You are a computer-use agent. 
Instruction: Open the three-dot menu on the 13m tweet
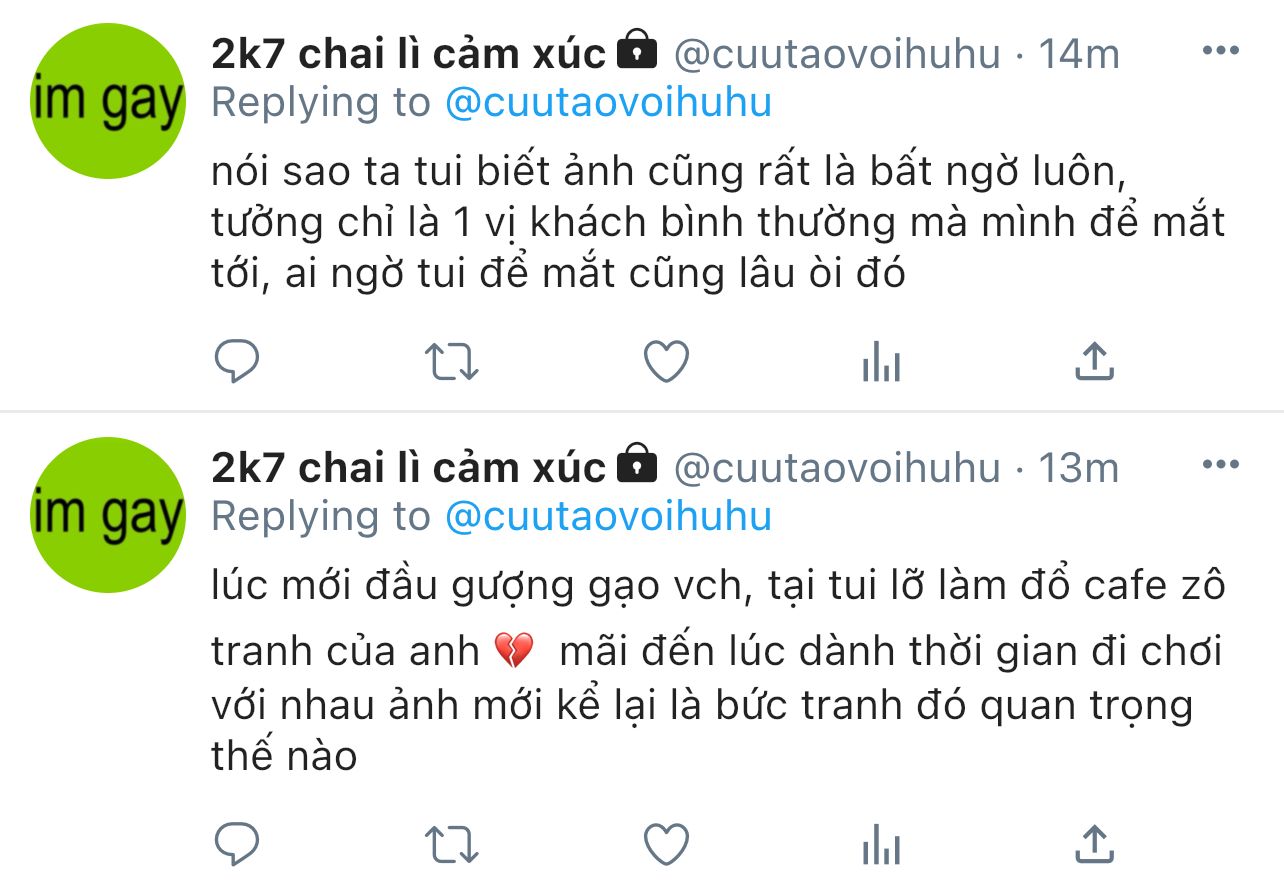1220,465
